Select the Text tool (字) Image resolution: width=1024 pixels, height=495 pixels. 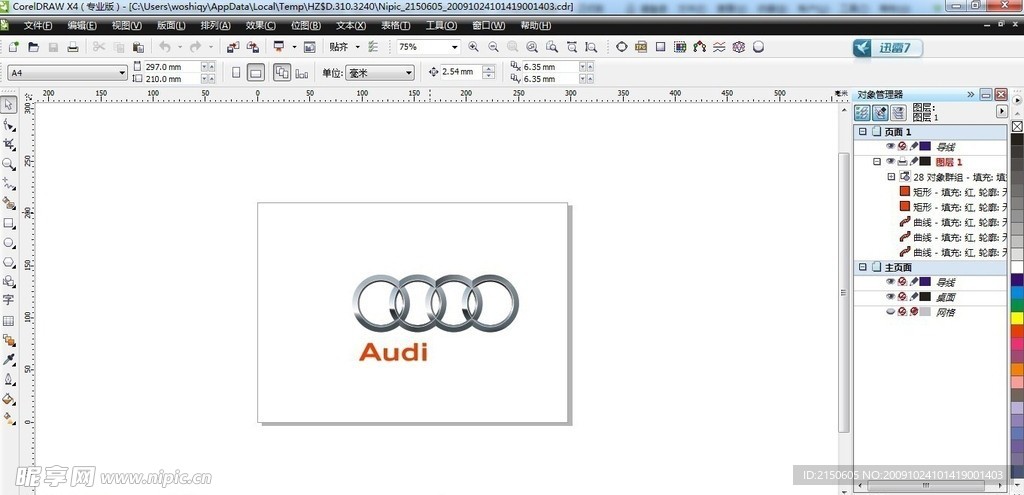pyautogui.click(x=9, y=300)
